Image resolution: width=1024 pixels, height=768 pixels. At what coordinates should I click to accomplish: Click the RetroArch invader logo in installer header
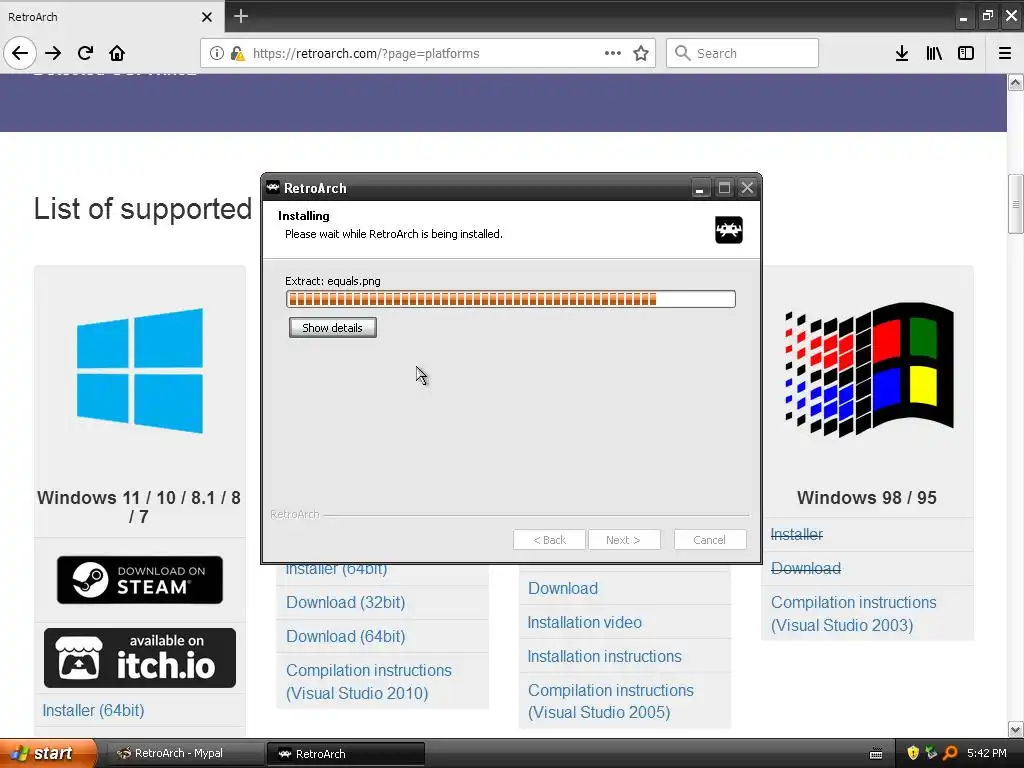pos(729,230)
